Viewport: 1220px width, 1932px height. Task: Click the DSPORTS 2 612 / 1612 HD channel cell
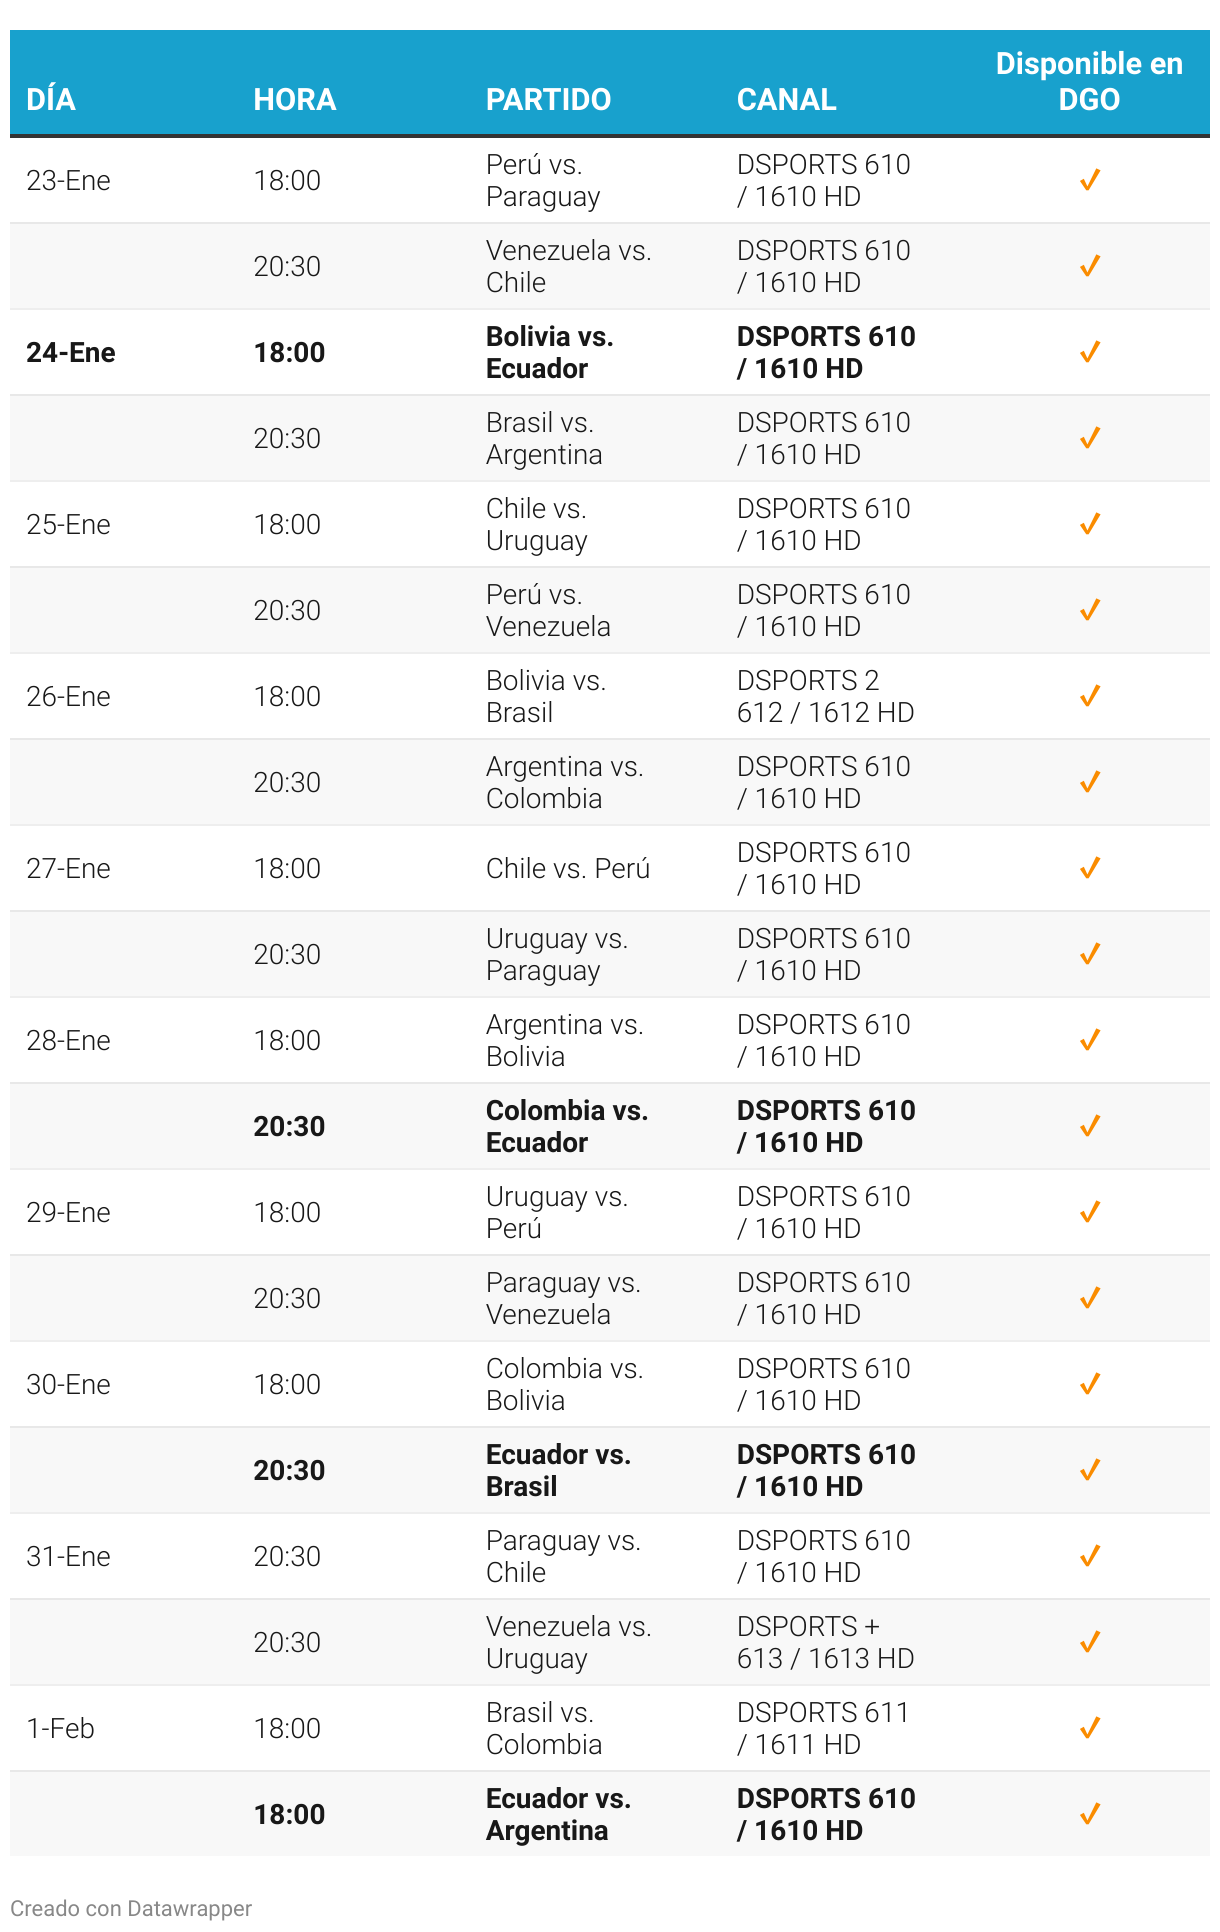pyautogui.click(x=825, y=696)
